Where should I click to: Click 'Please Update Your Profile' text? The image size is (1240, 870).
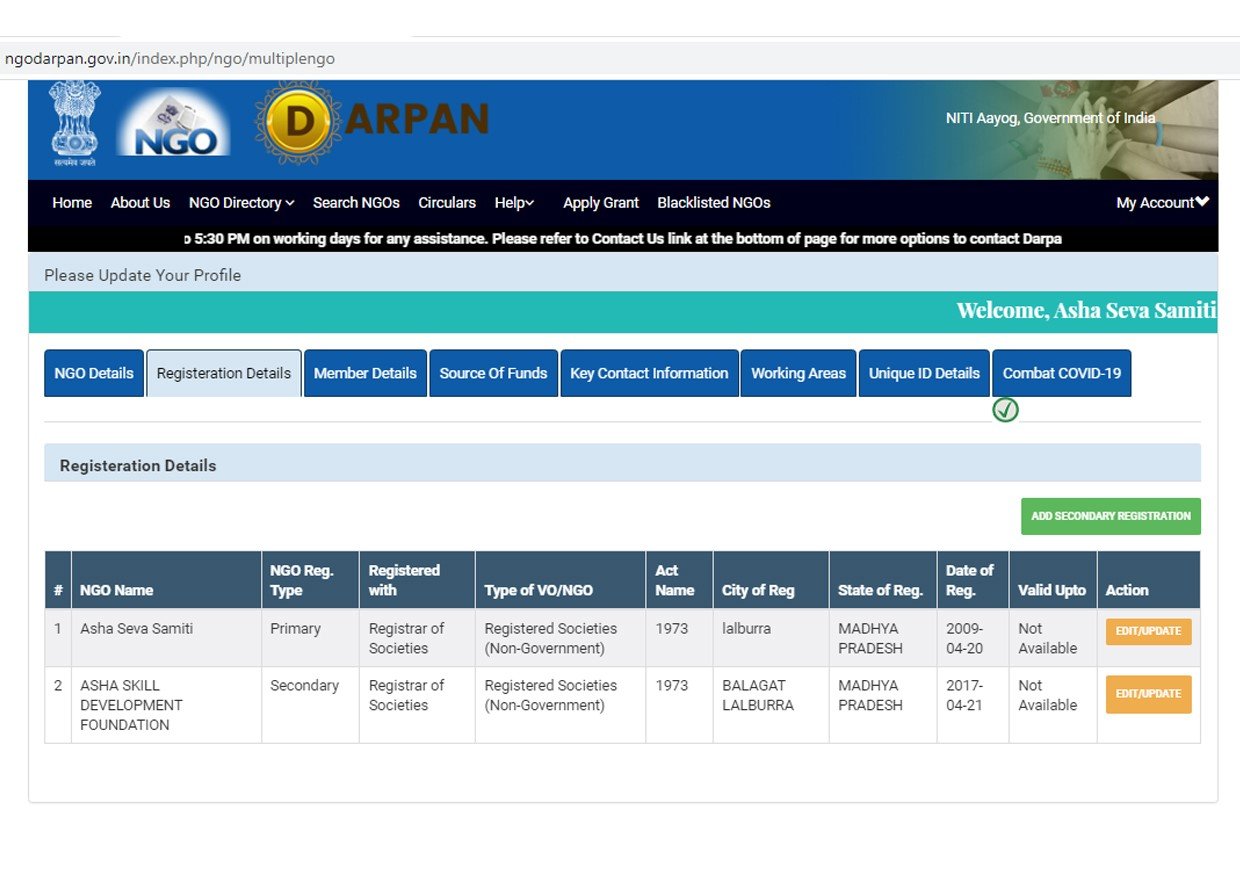click(143, 275)
